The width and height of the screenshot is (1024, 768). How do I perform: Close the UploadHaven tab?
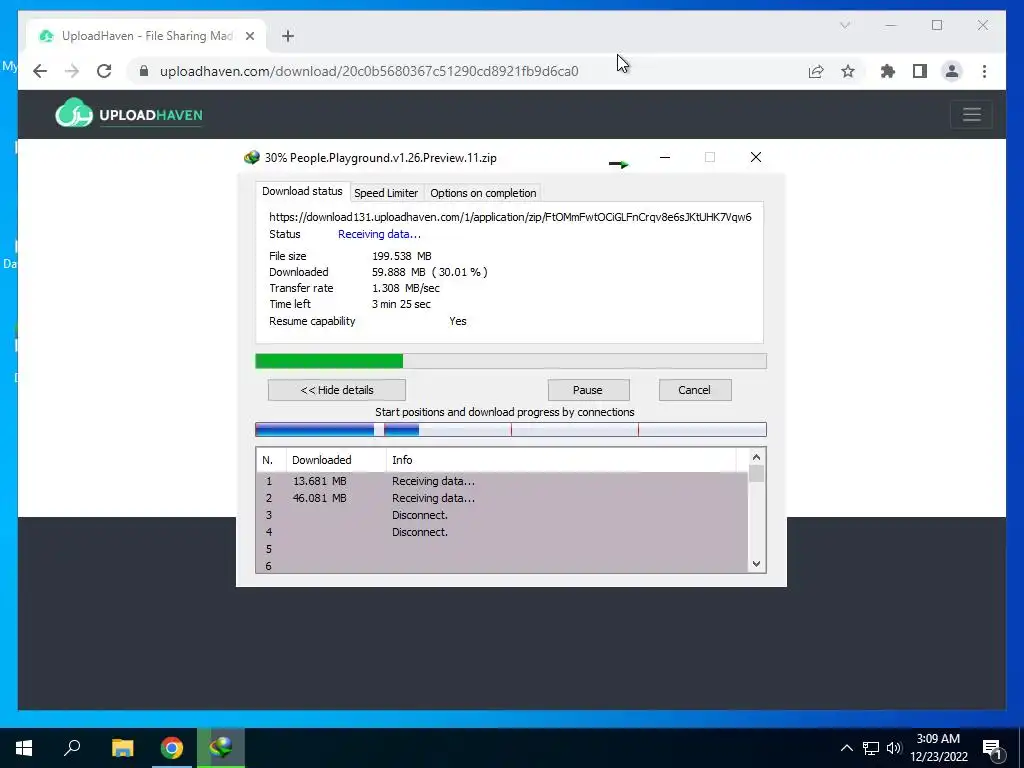[249, 36]
